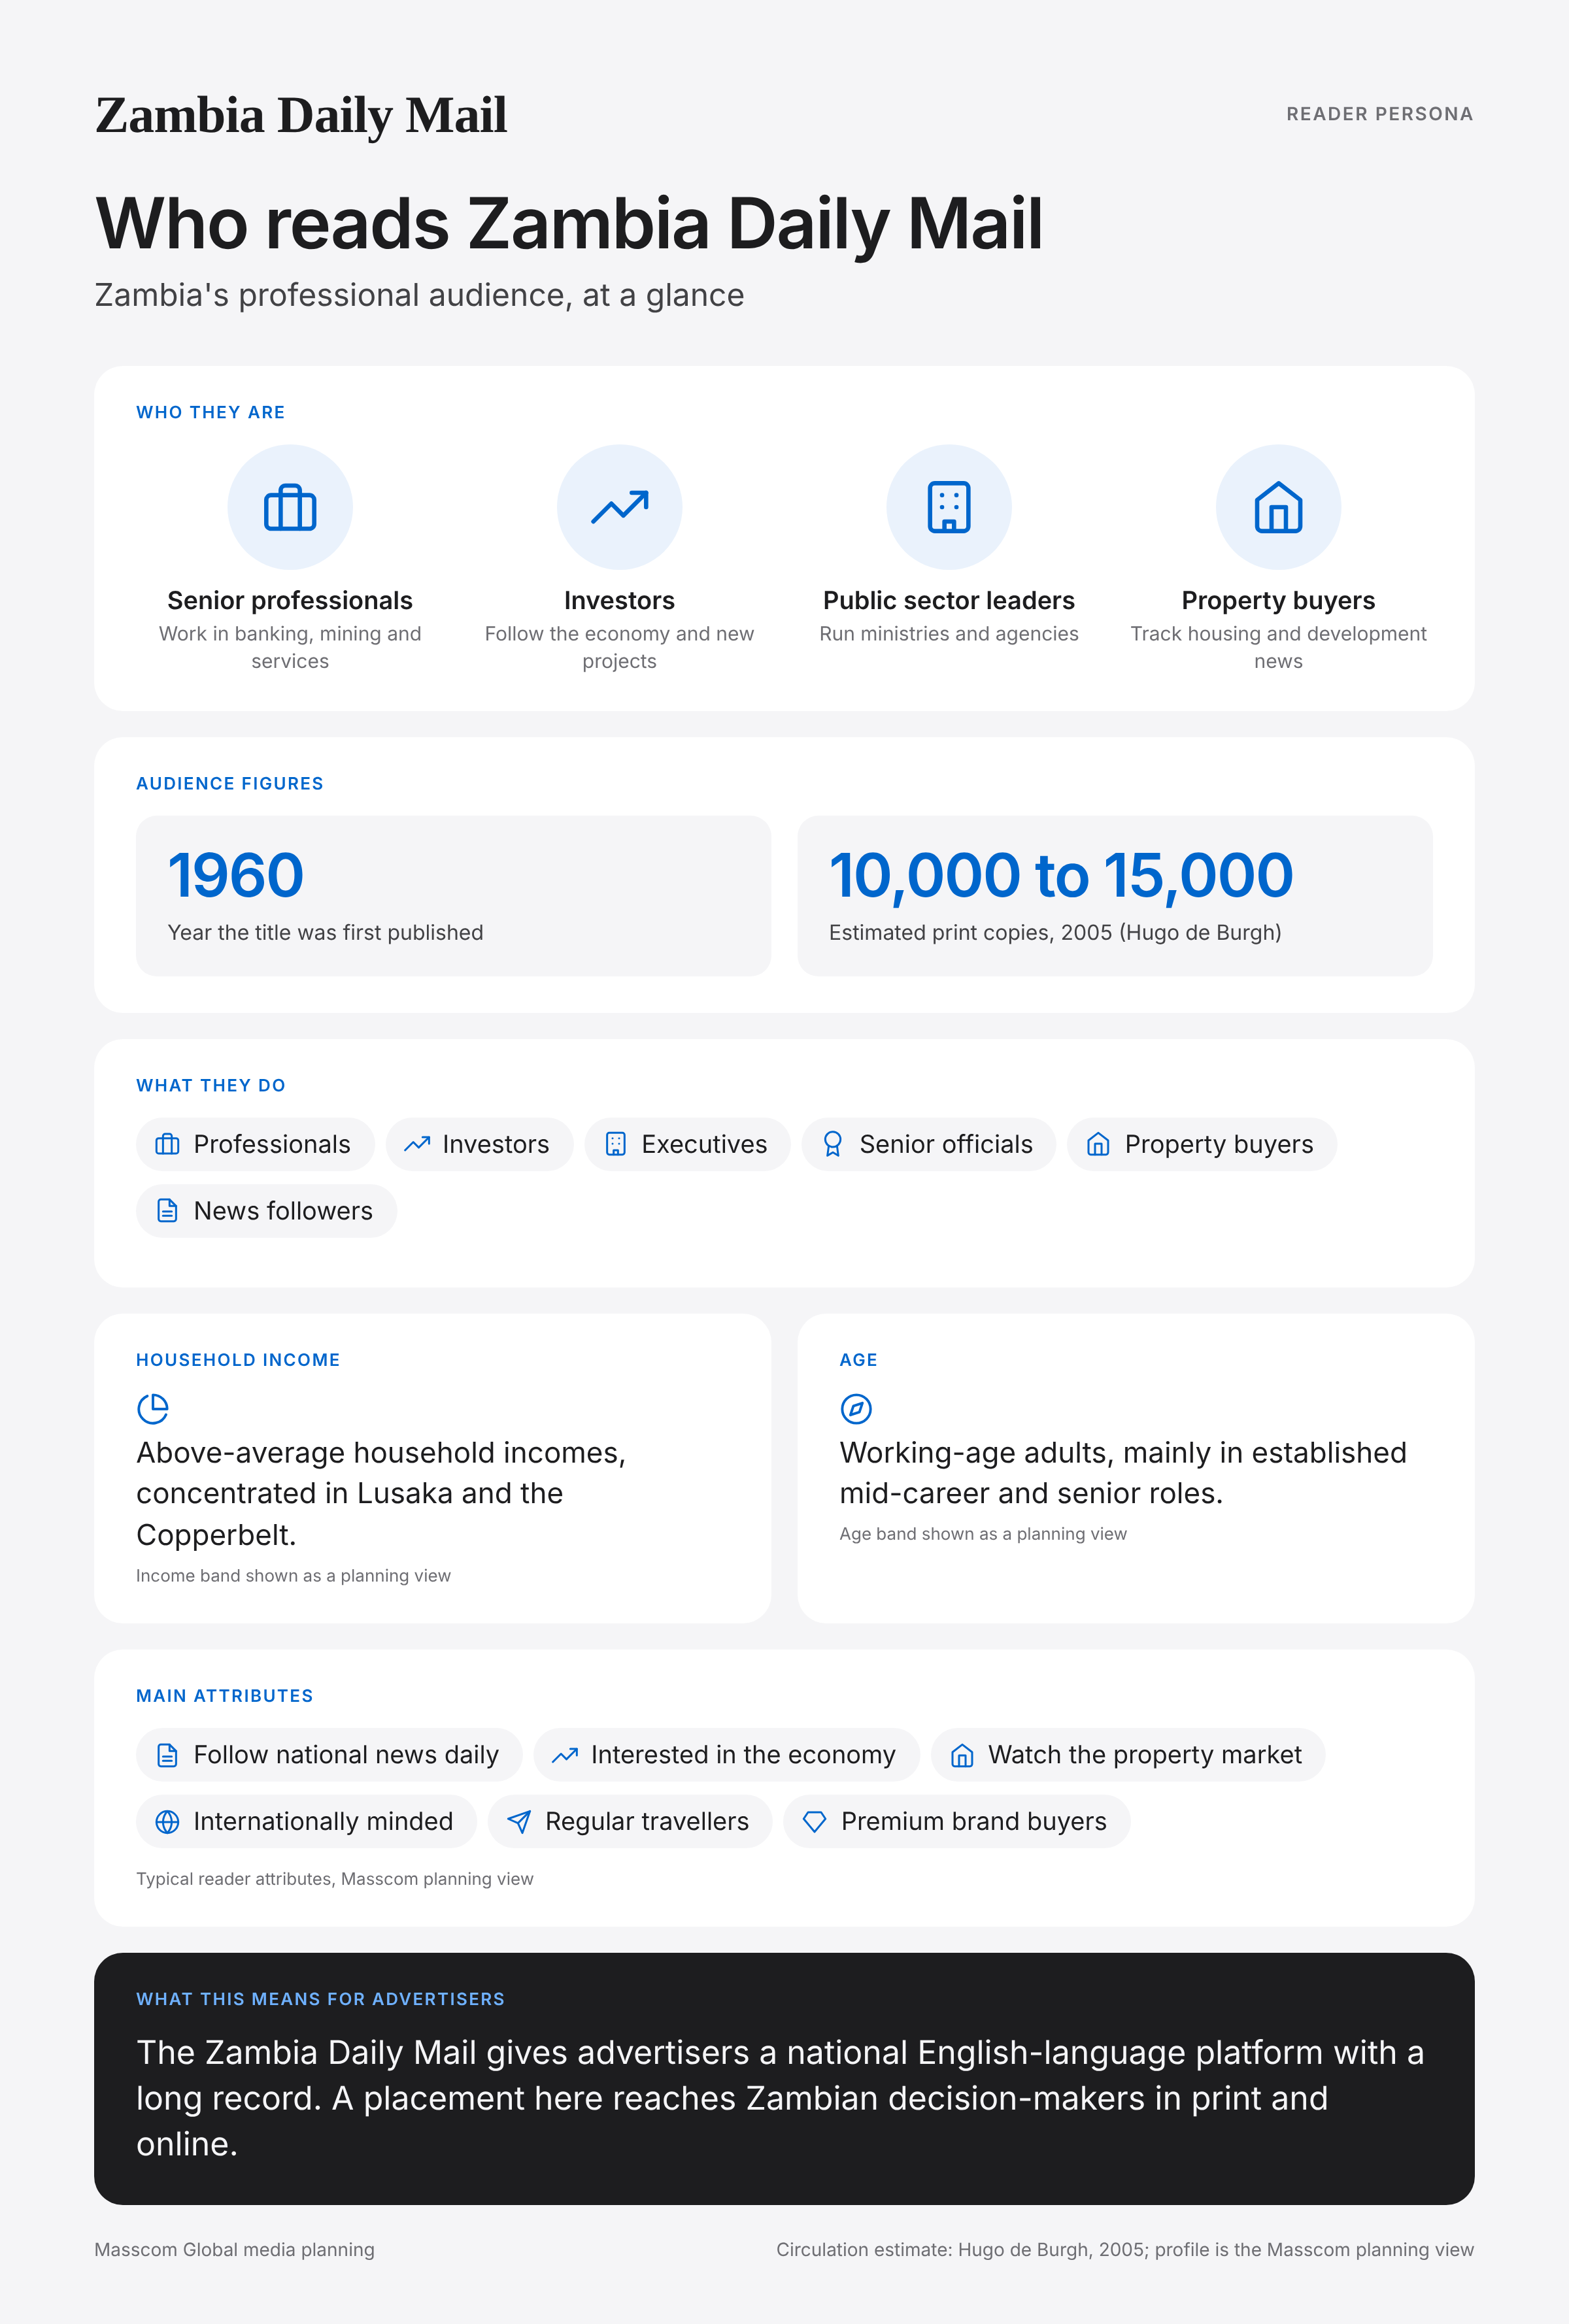The image size is (1569, 2324).
Task: Select the Follow national news daily tag
Action: coord(329,1754)
